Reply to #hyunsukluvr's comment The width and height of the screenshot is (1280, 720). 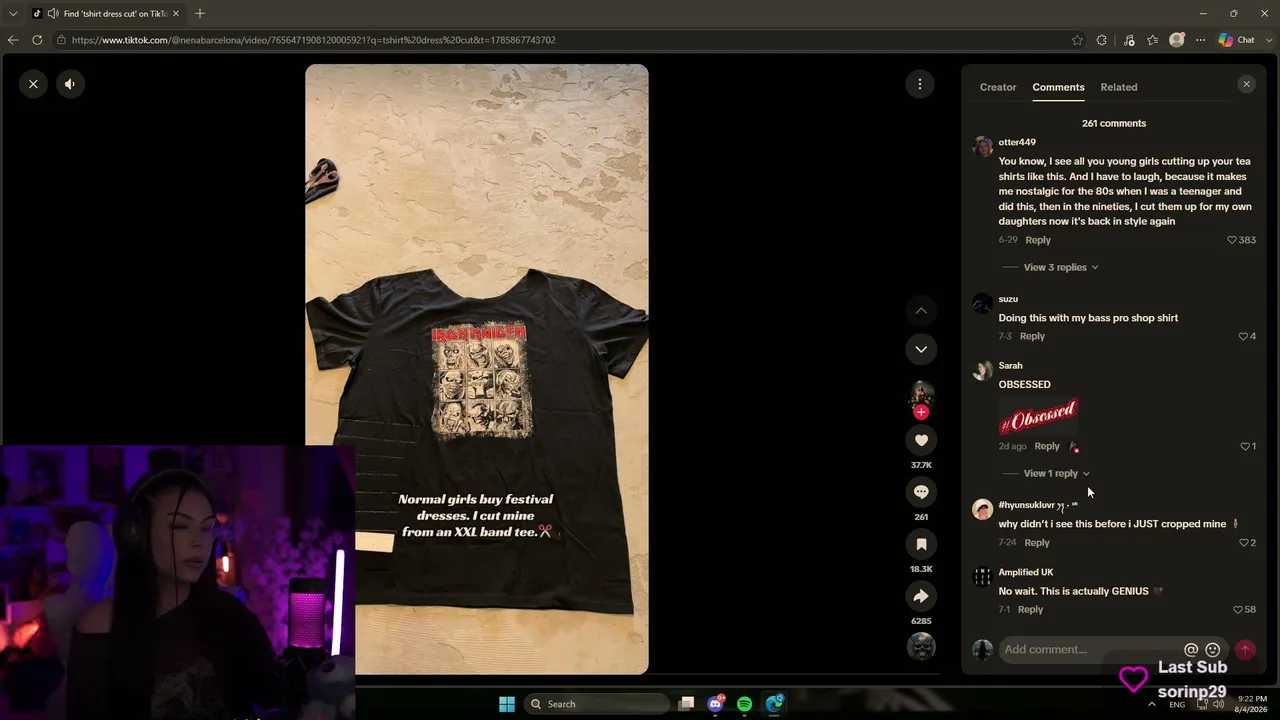pyautogui.click(x=1037, y=543)
